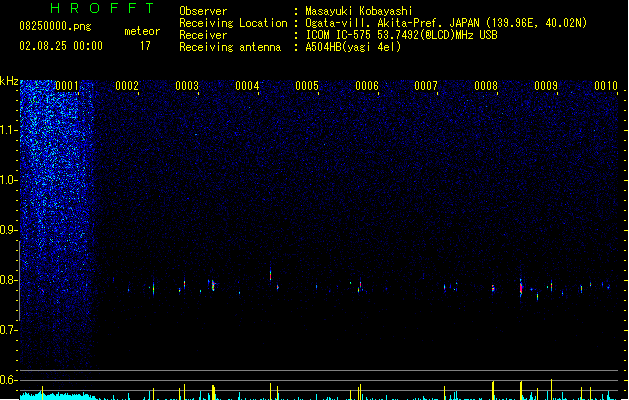629x400 pixels.
Task: Click the Receiving antenna label
Action: coord(230,47)
